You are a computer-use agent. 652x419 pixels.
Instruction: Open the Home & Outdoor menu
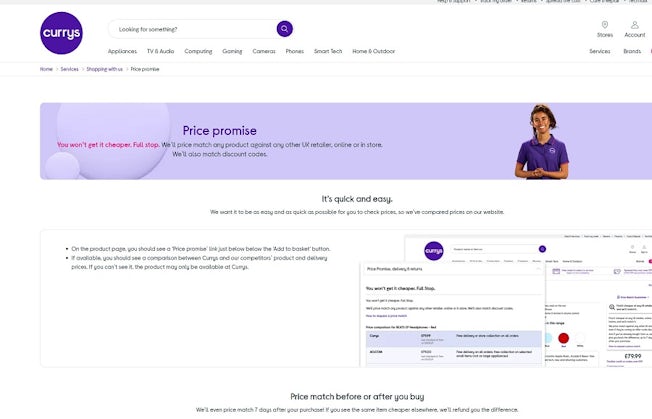click(373, 51)
